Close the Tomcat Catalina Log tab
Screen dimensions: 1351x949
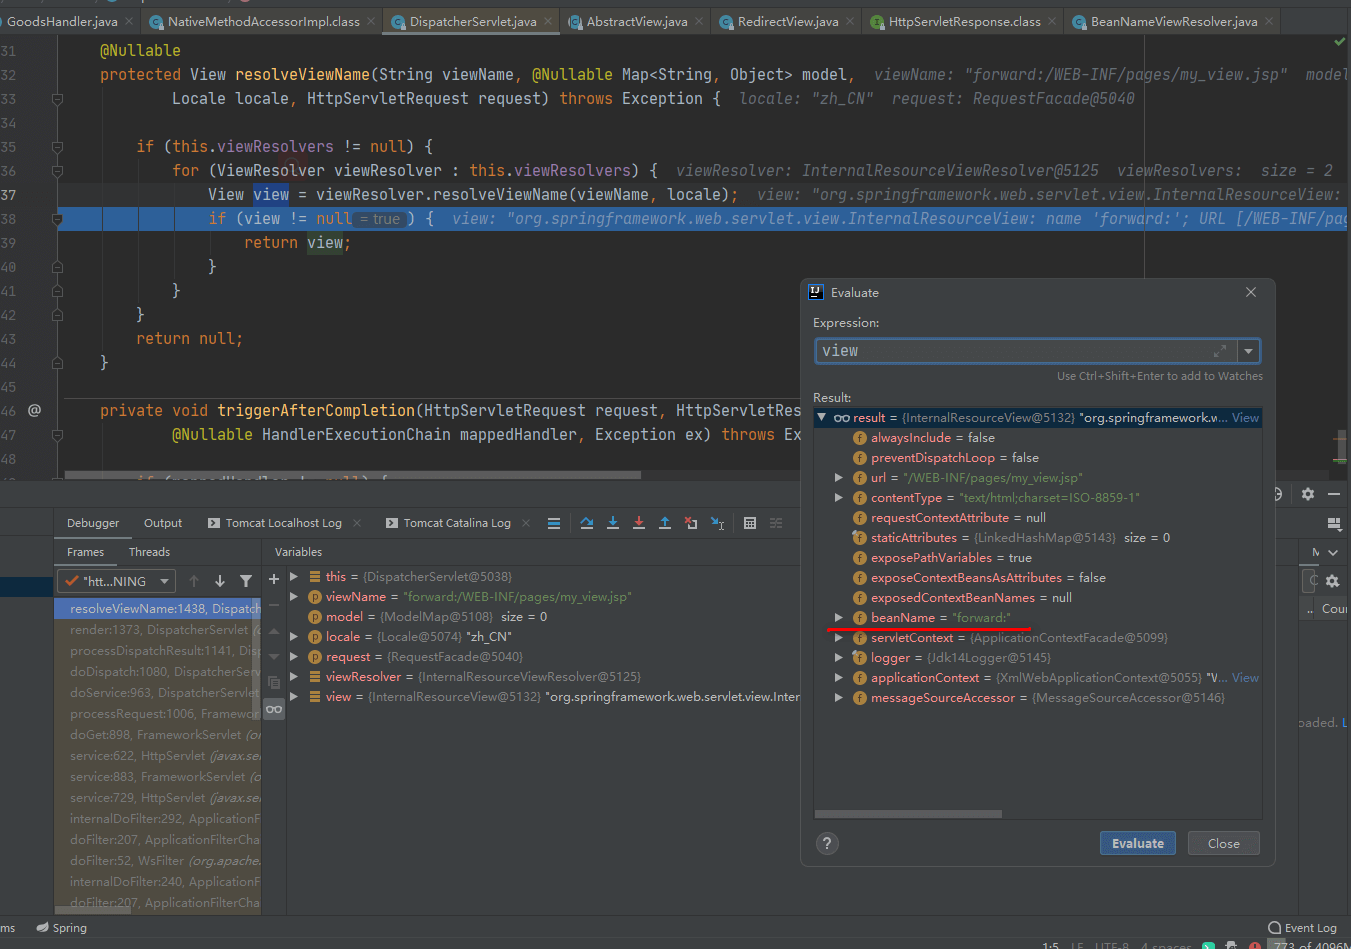click(527, 523)
